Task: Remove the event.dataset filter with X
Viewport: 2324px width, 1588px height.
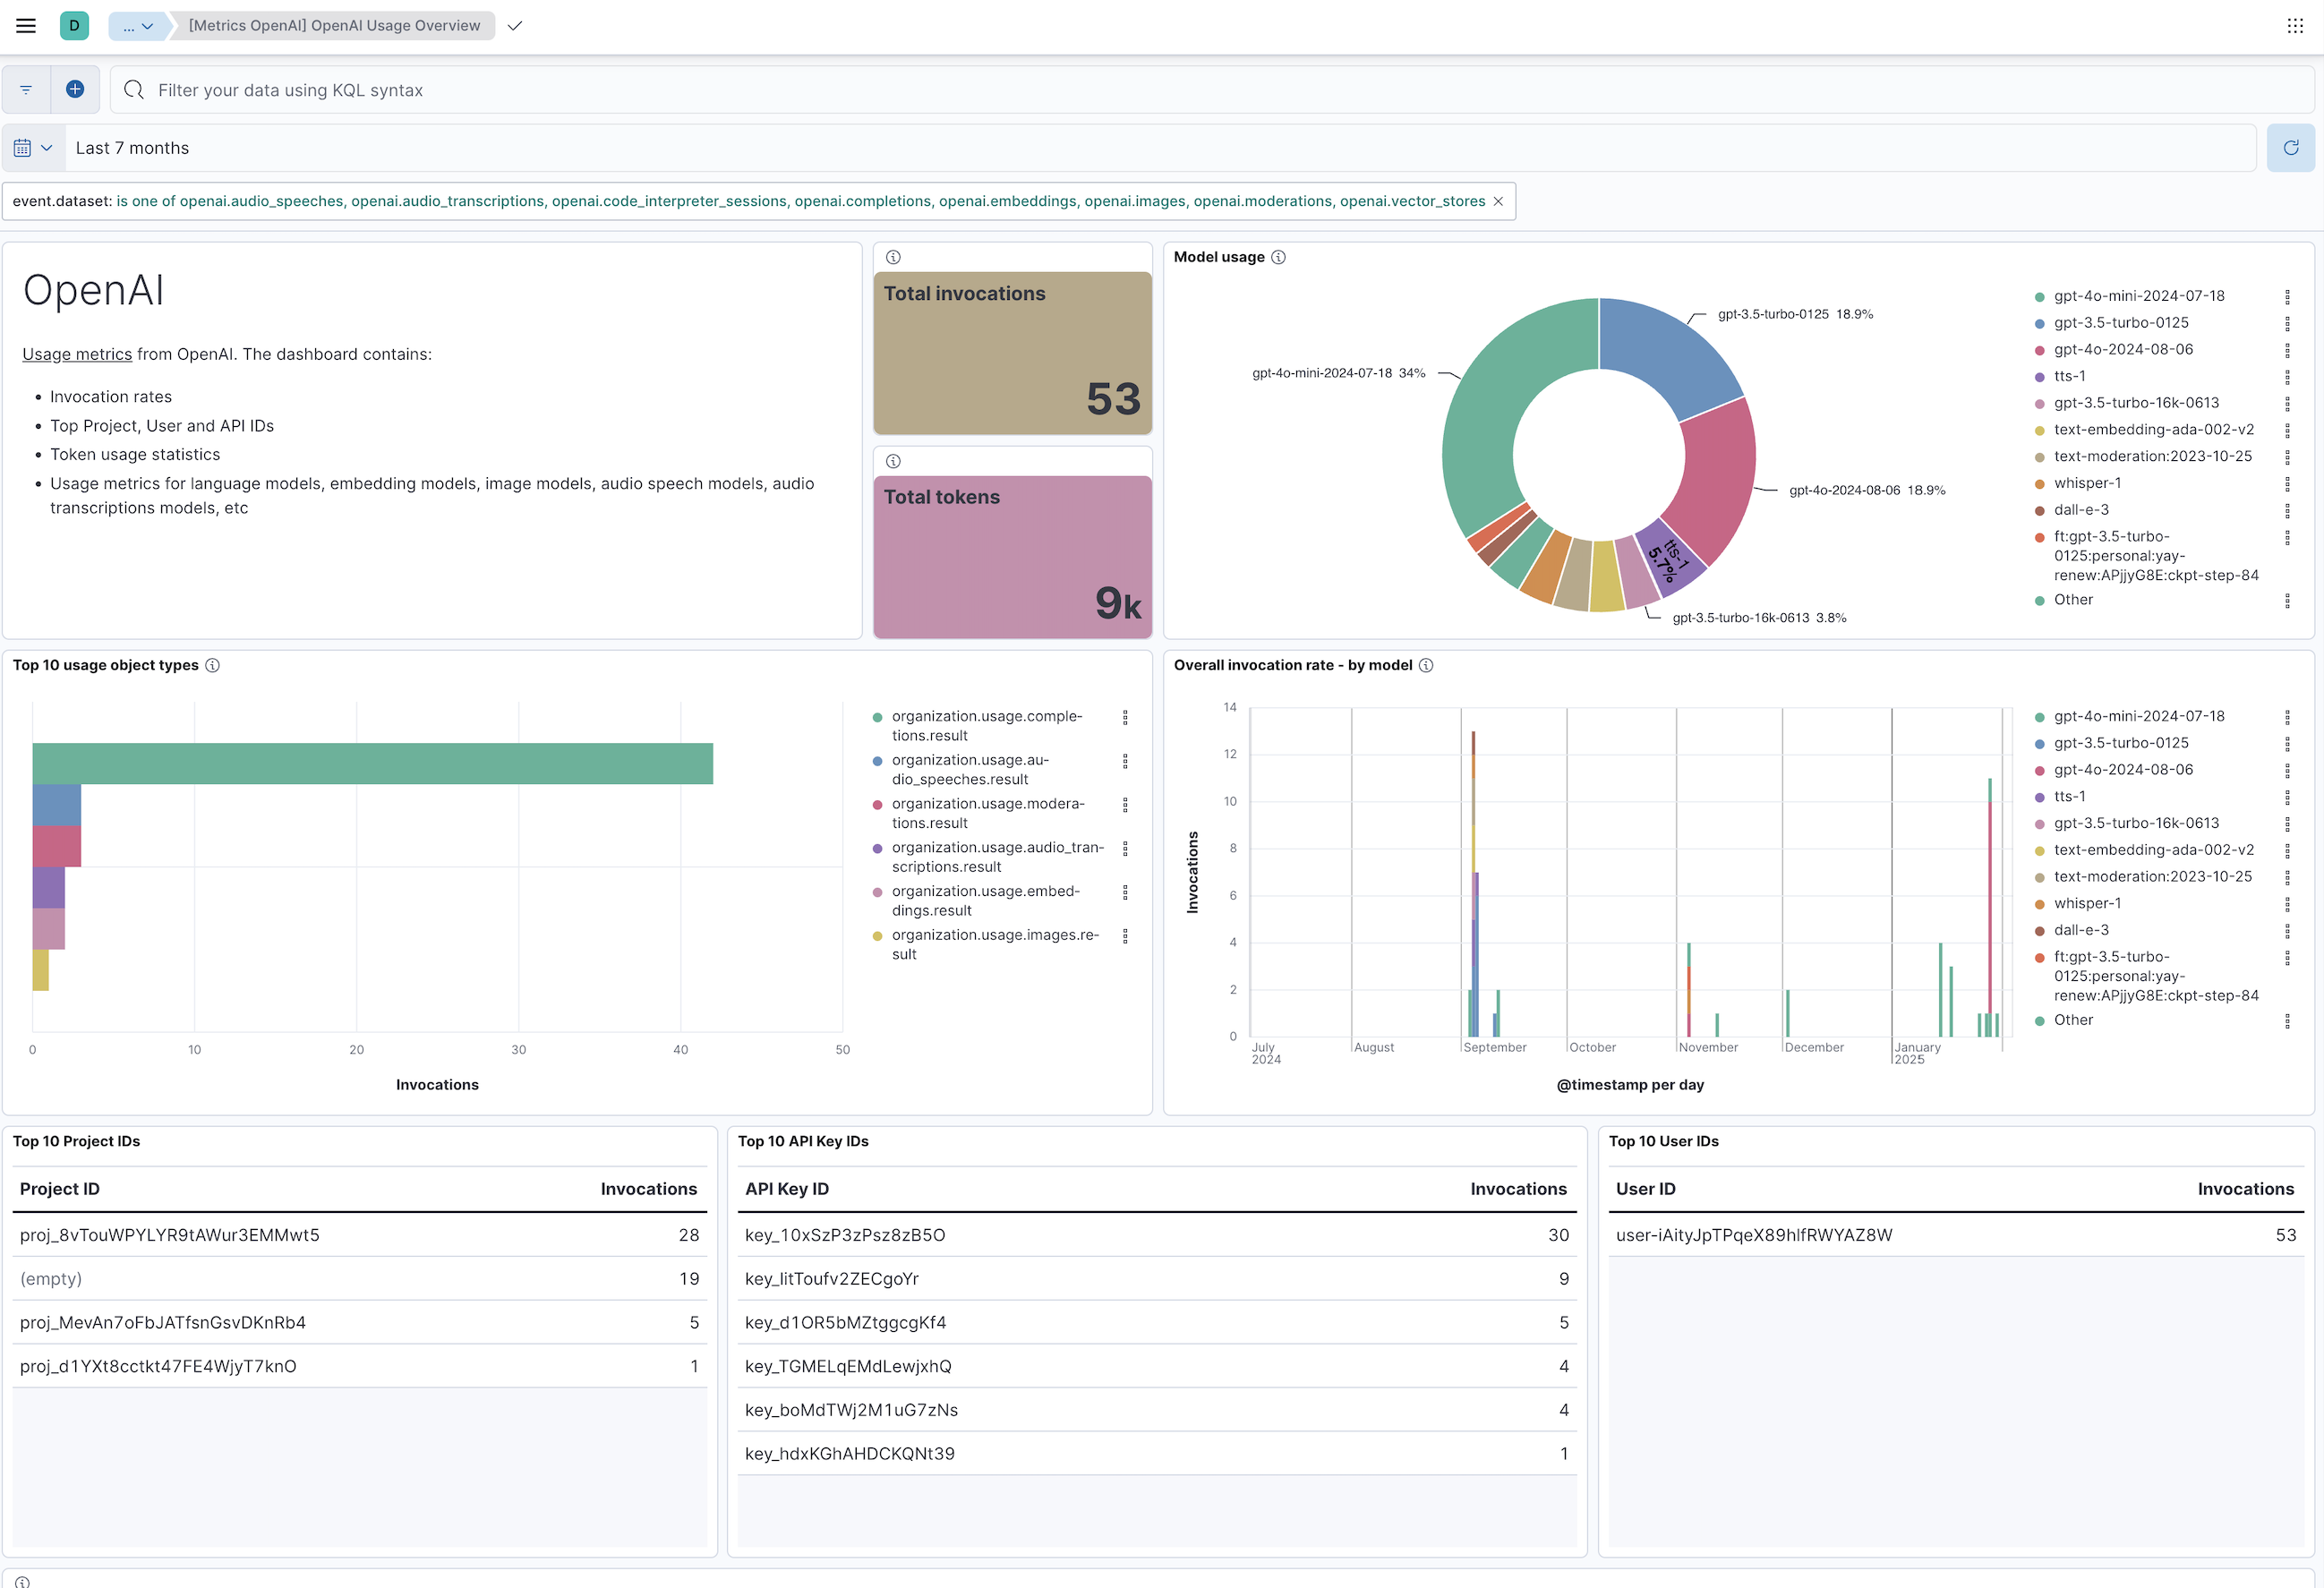Action: [1498, 202]
